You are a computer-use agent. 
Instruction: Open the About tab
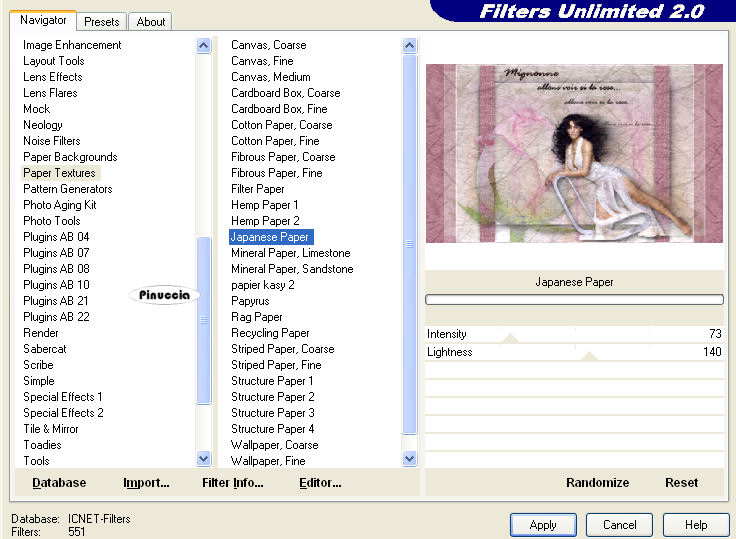151,22
